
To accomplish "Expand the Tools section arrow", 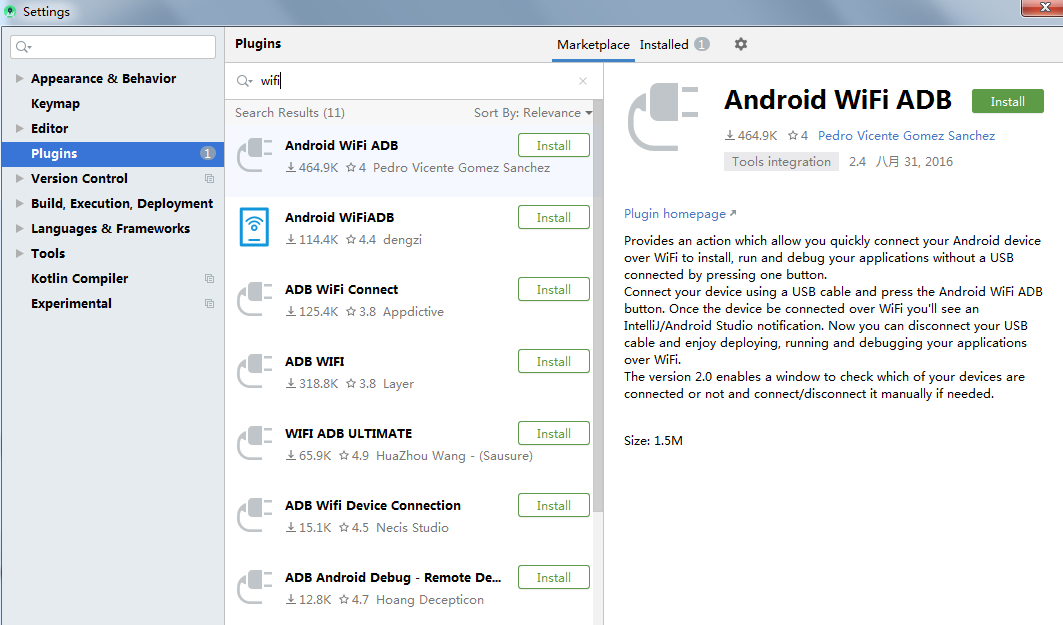I will click(20, 254).
